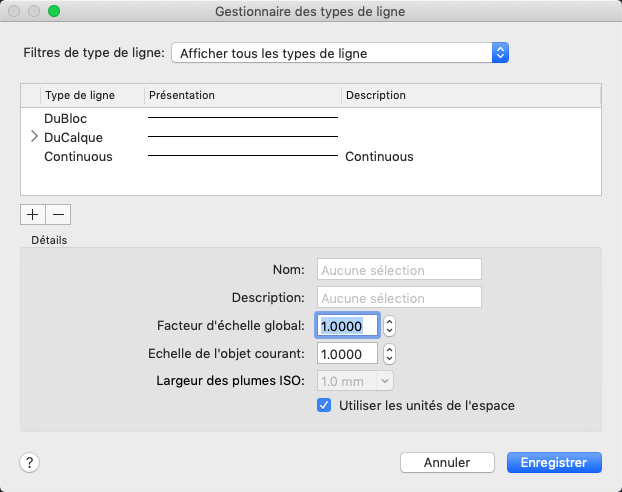Open Largeur des plumes ISO dropdown

pyautogui.click(x=356, y=380)
